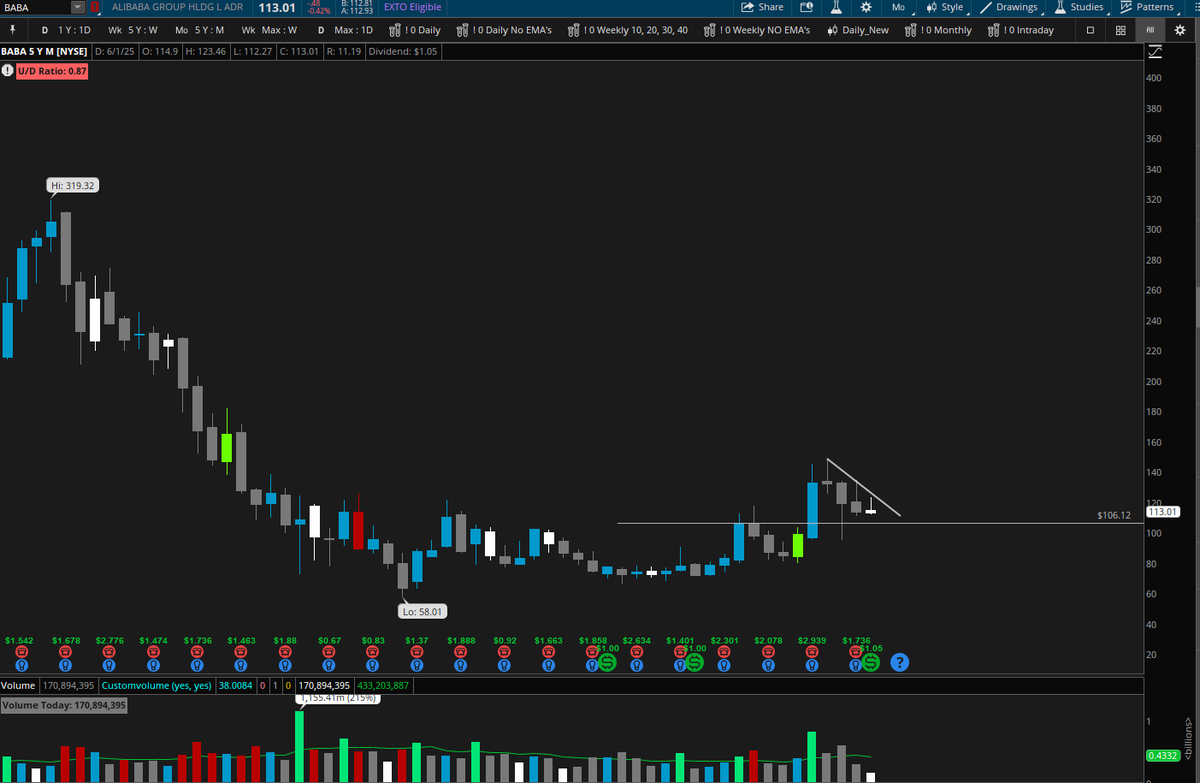
Task: Click the green dividend icon near $1.858
Action: click(x=606, y=661)
